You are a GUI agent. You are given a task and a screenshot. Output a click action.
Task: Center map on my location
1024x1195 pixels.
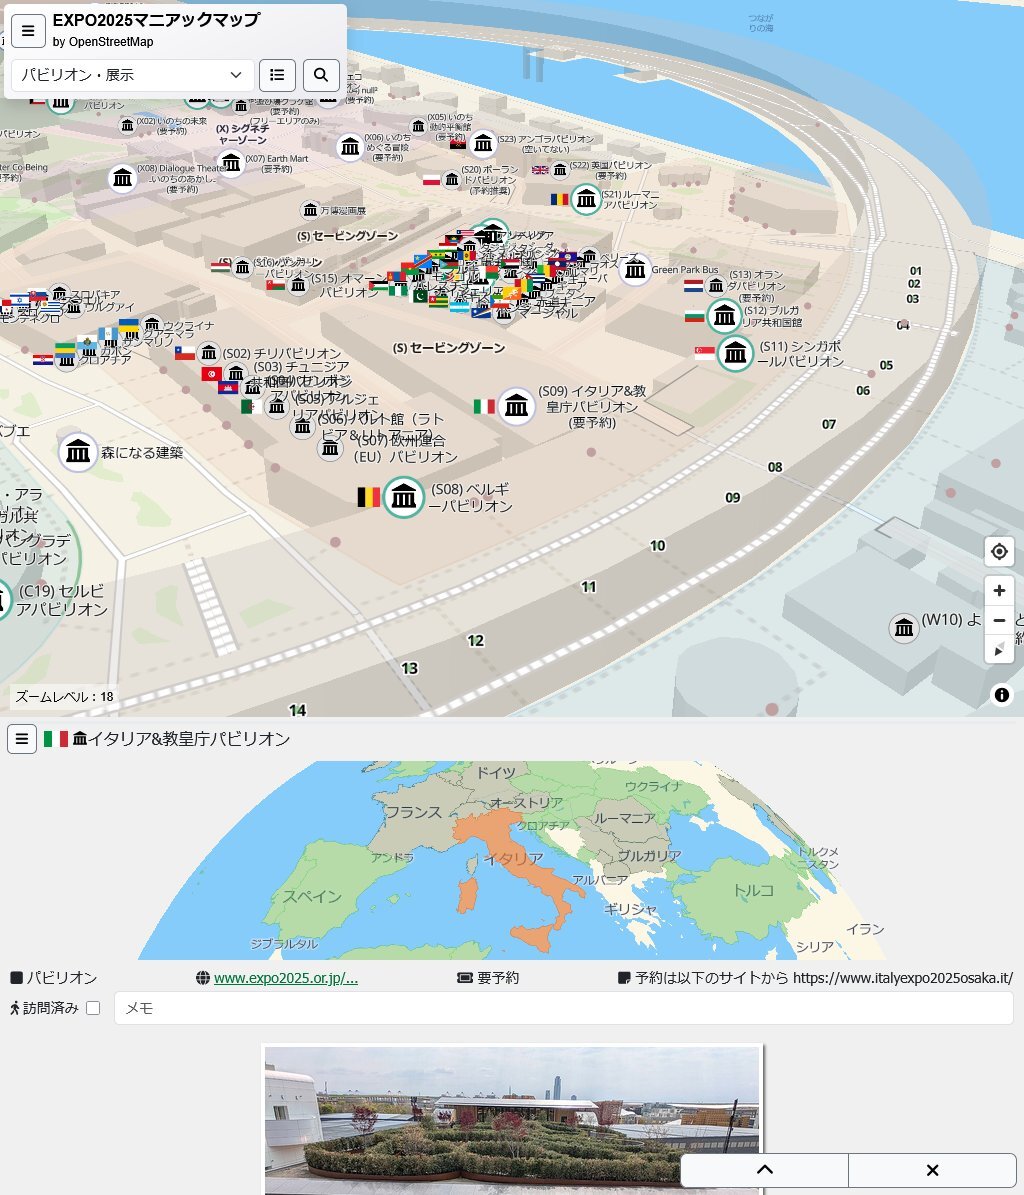[x=999, y=551]
